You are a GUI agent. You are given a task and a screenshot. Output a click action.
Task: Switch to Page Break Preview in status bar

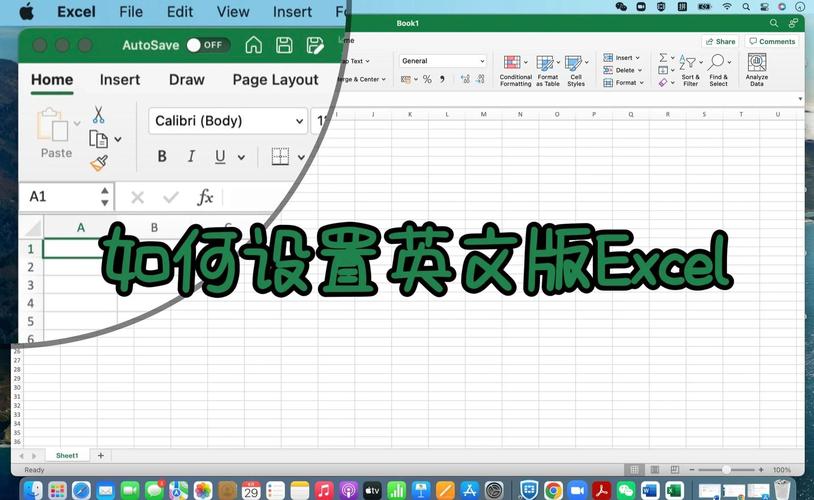(x=674, y=469)
